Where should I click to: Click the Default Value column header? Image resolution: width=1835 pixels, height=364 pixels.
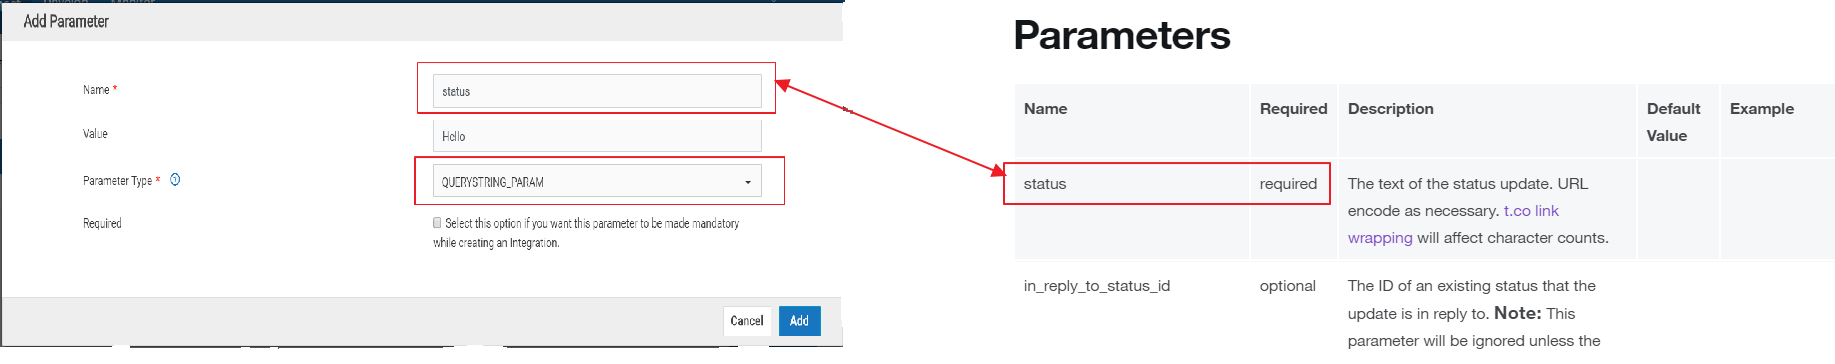1673,122
